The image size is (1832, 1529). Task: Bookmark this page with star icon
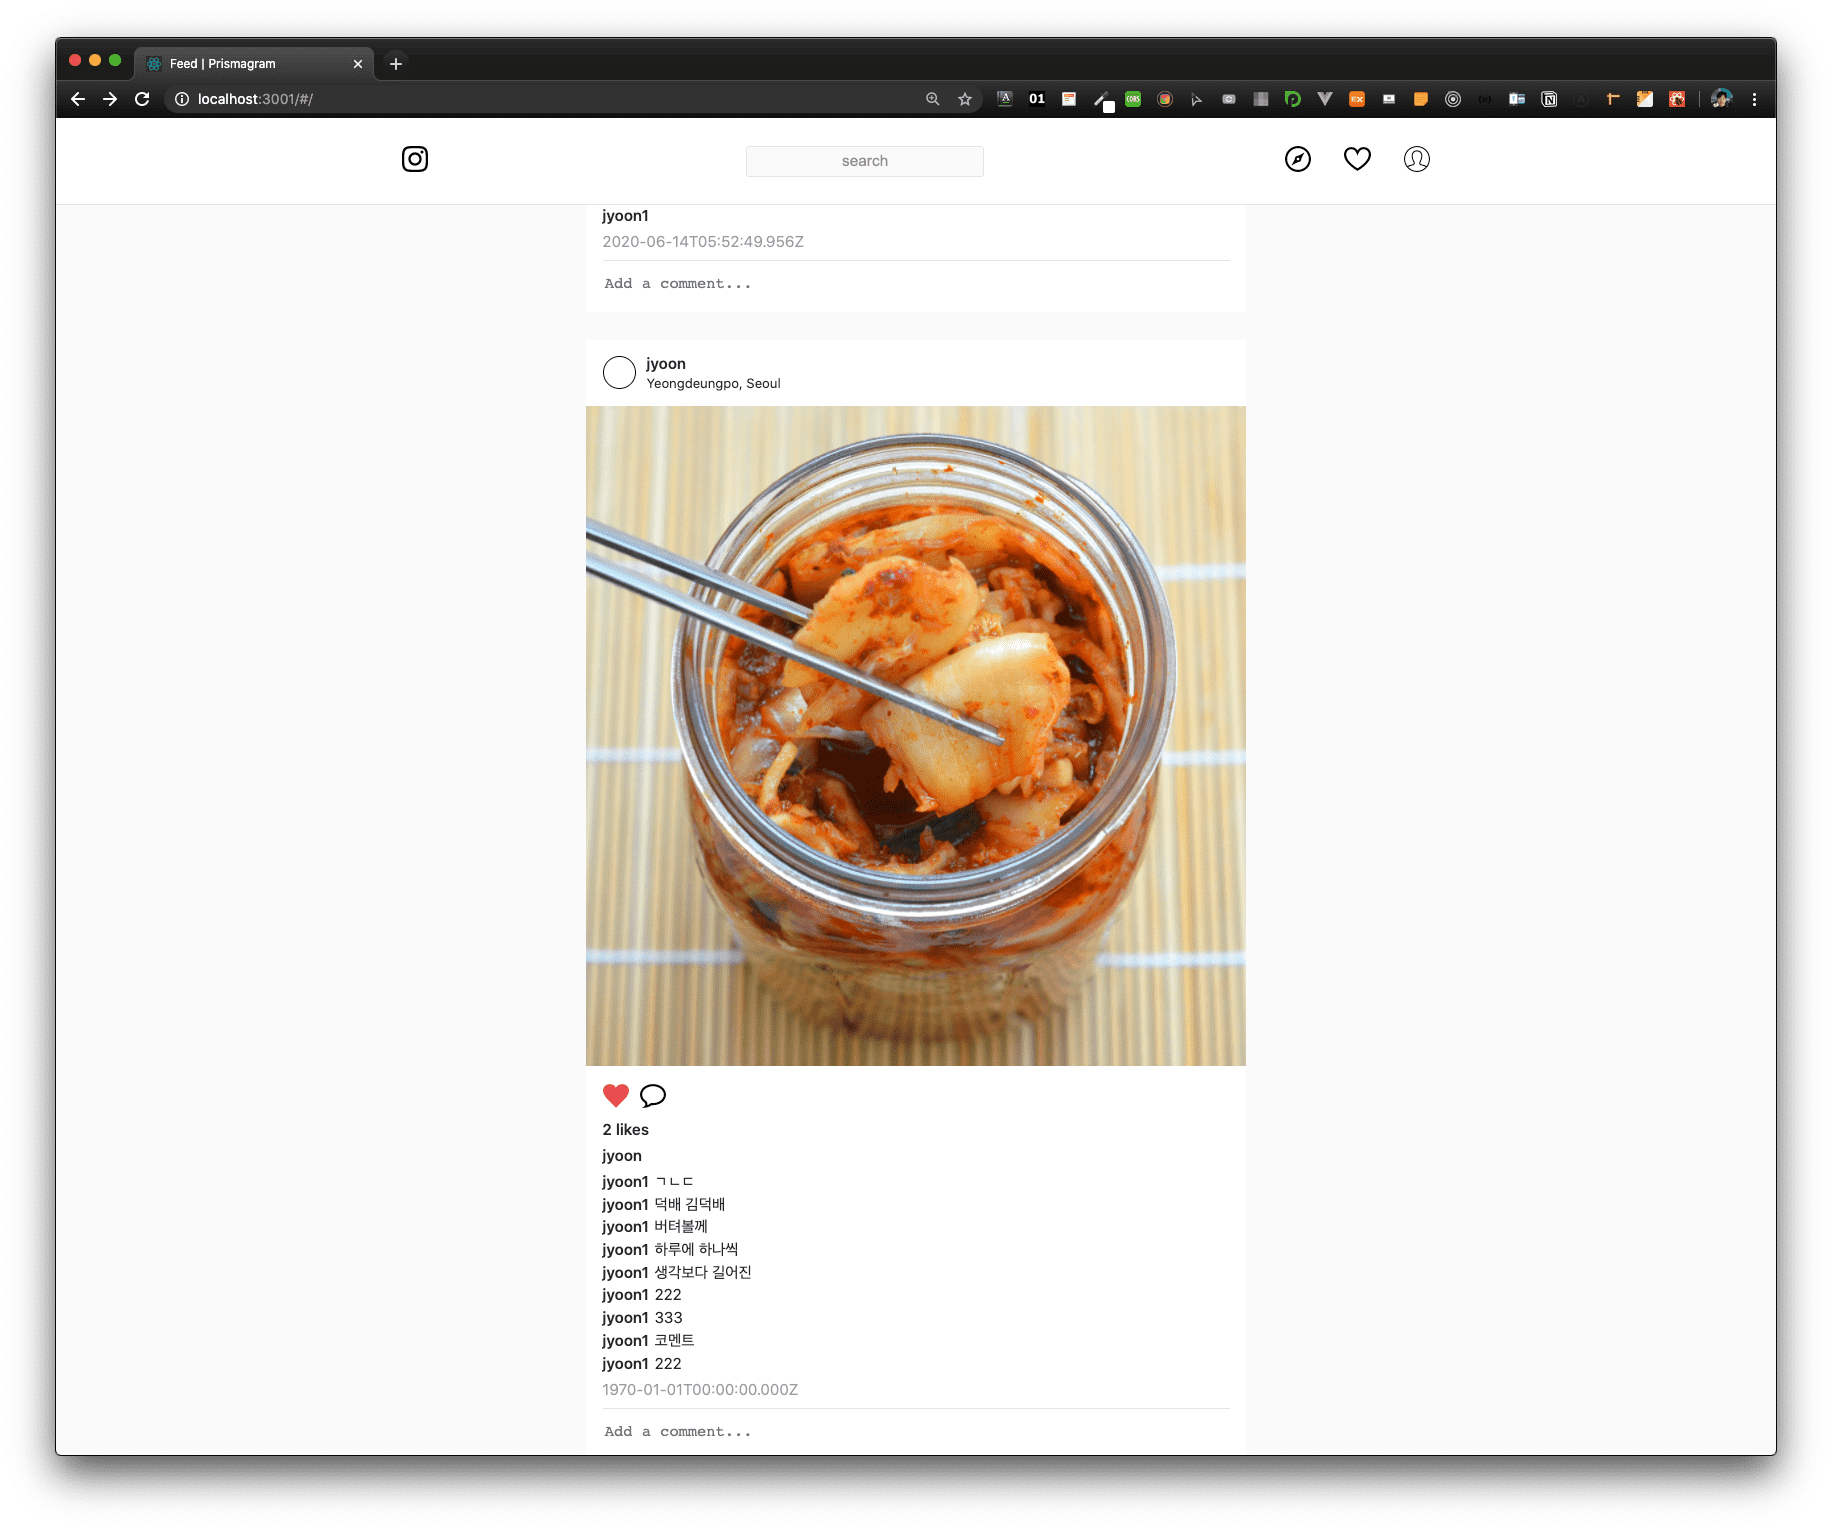[965, 99]
